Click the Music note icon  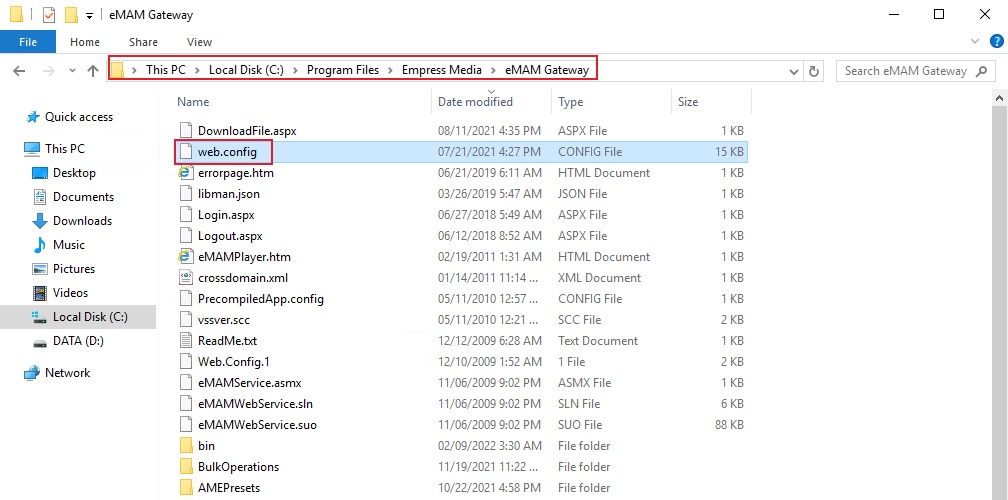pyautogui.click(x=40, y=245)
